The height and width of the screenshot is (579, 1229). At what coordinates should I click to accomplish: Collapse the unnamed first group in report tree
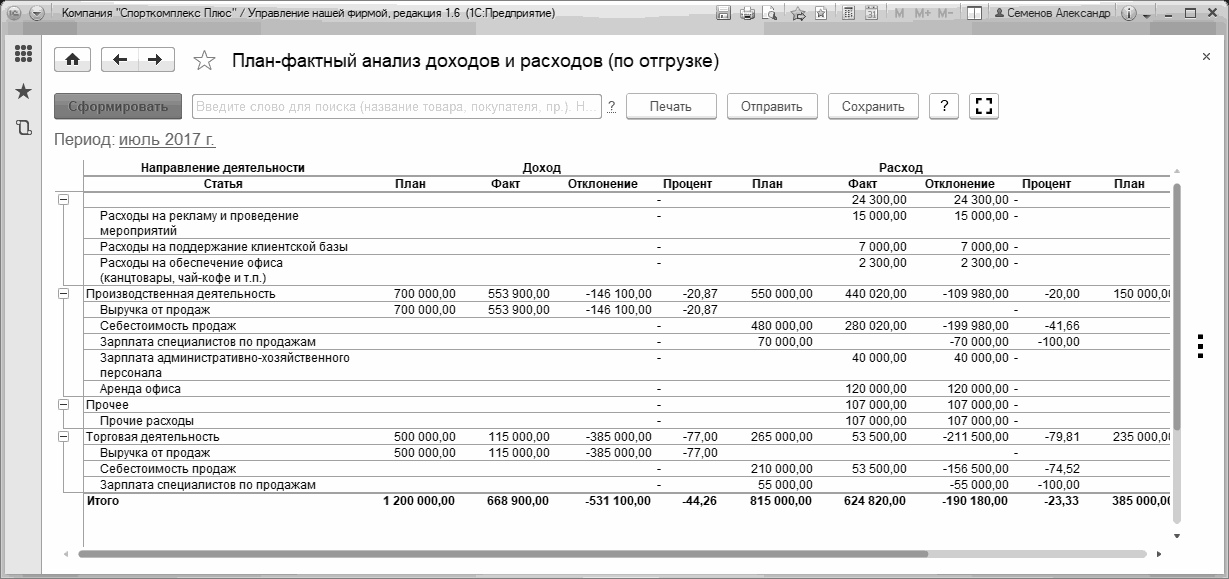[x=64, y=200]
